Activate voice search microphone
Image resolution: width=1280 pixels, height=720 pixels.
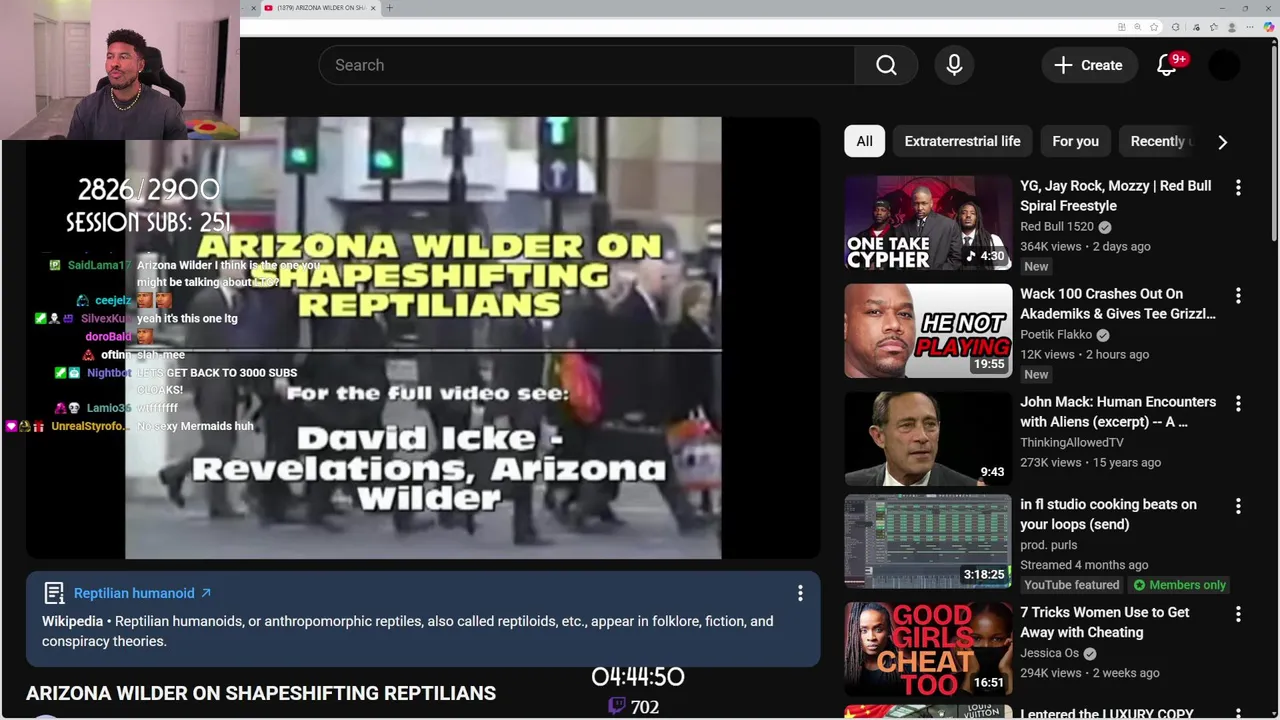(954, 65)
